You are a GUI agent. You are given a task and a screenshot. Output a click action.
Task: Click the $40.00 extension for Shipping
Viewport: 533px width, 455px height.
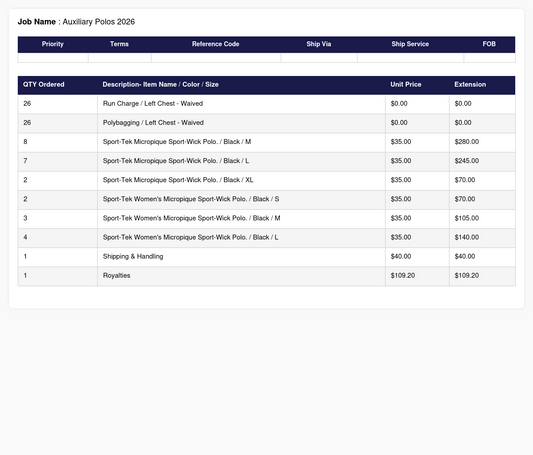coord(465,257)
